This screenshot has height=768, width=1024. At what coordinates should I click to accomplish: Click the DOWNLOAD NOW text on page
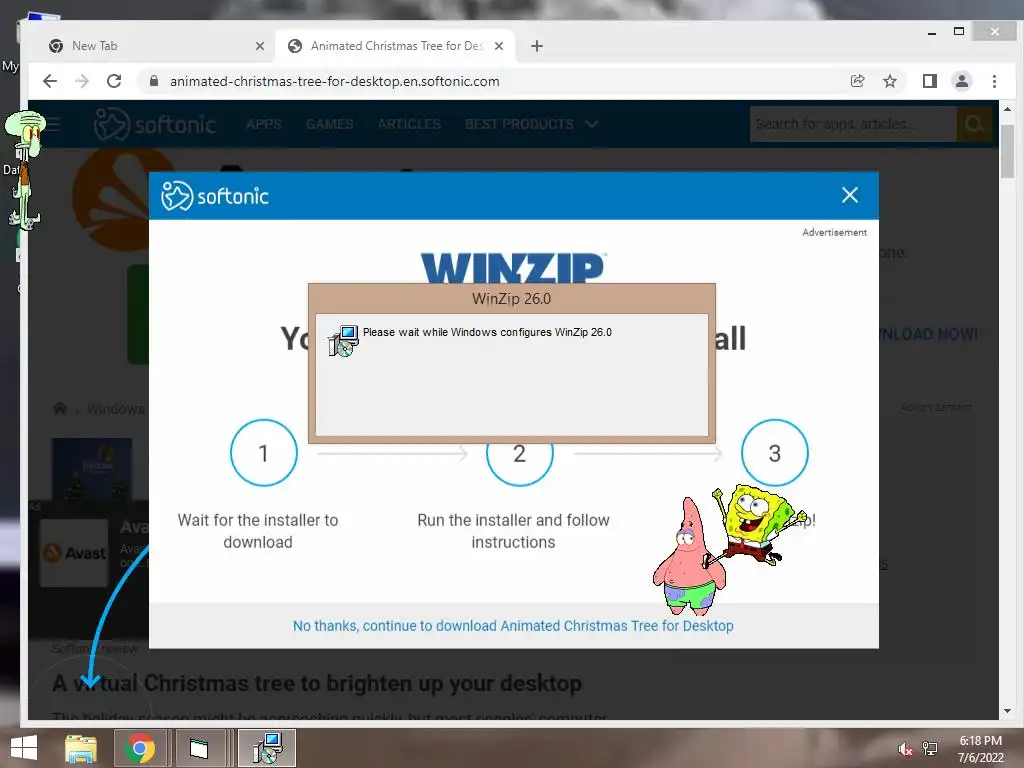point(927,334)
